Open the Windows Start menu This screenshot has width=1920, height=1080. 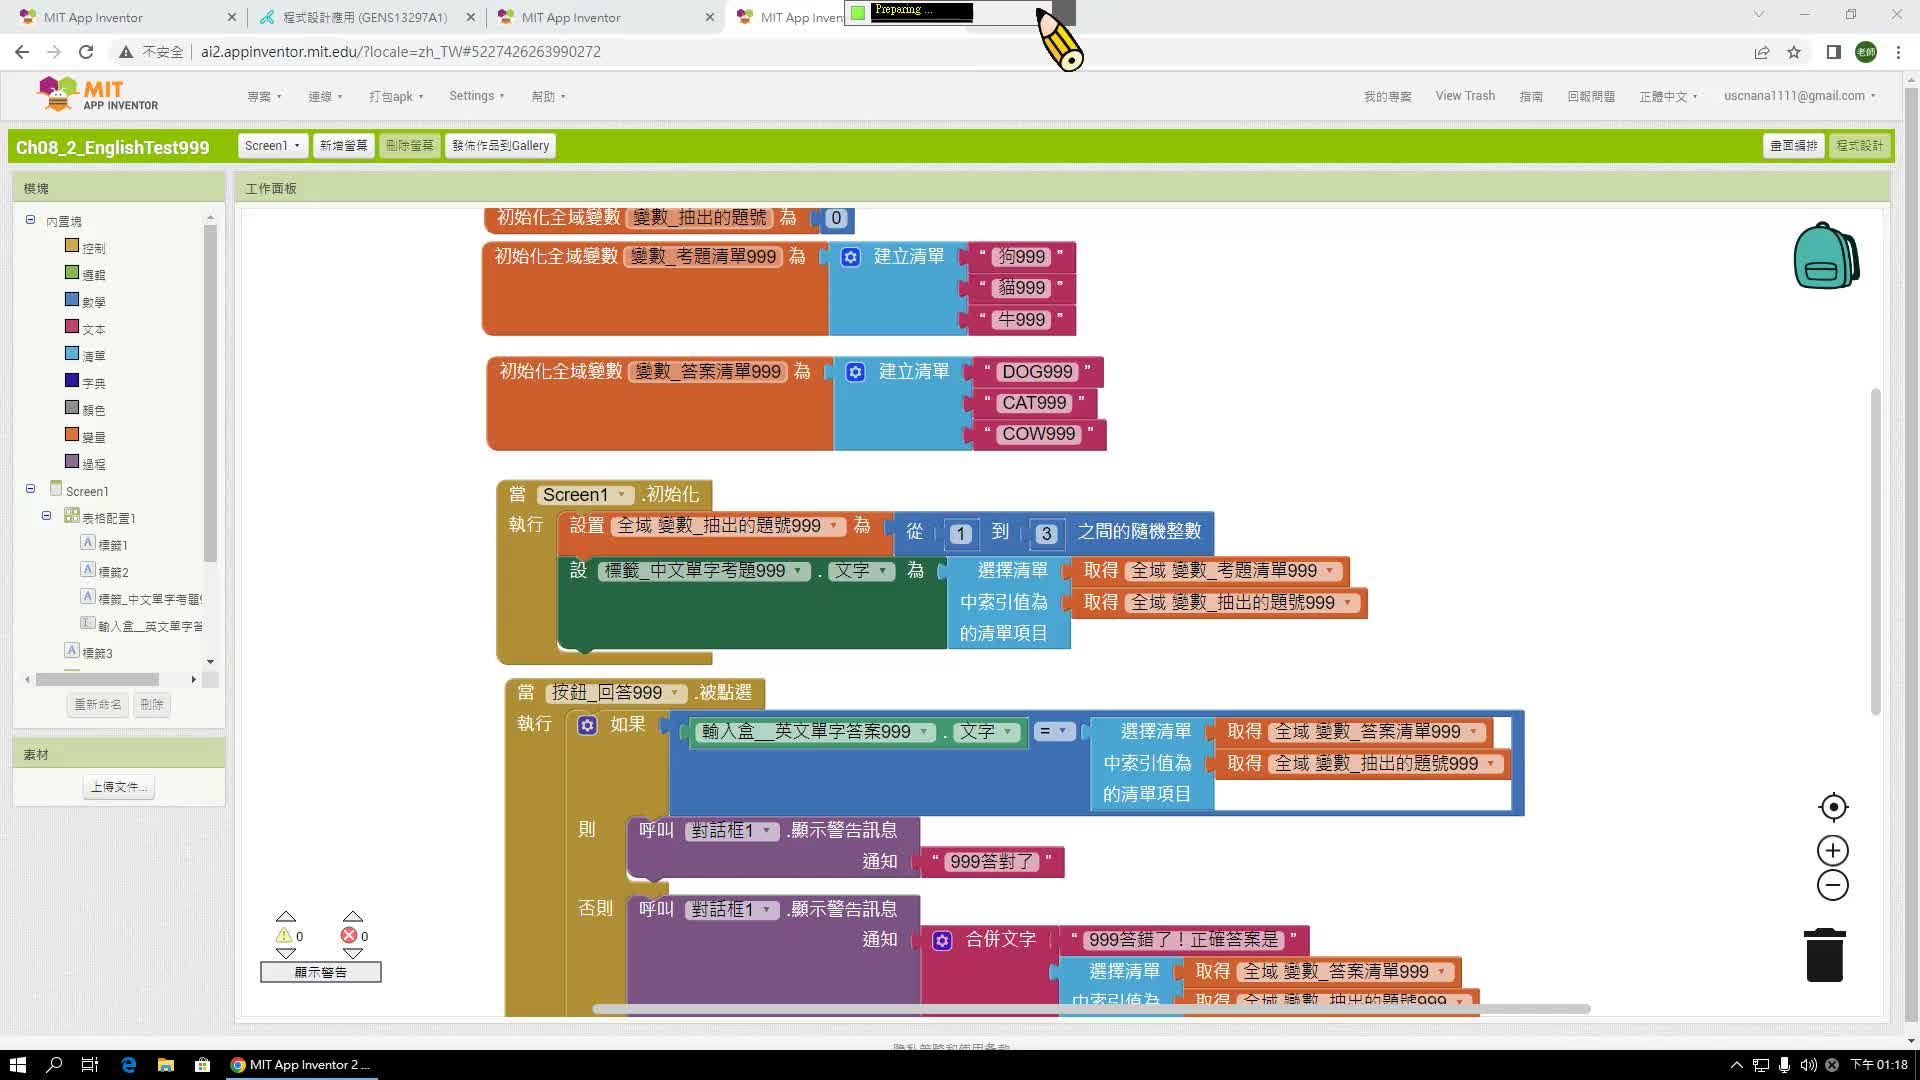click(x=17, y=1065)
